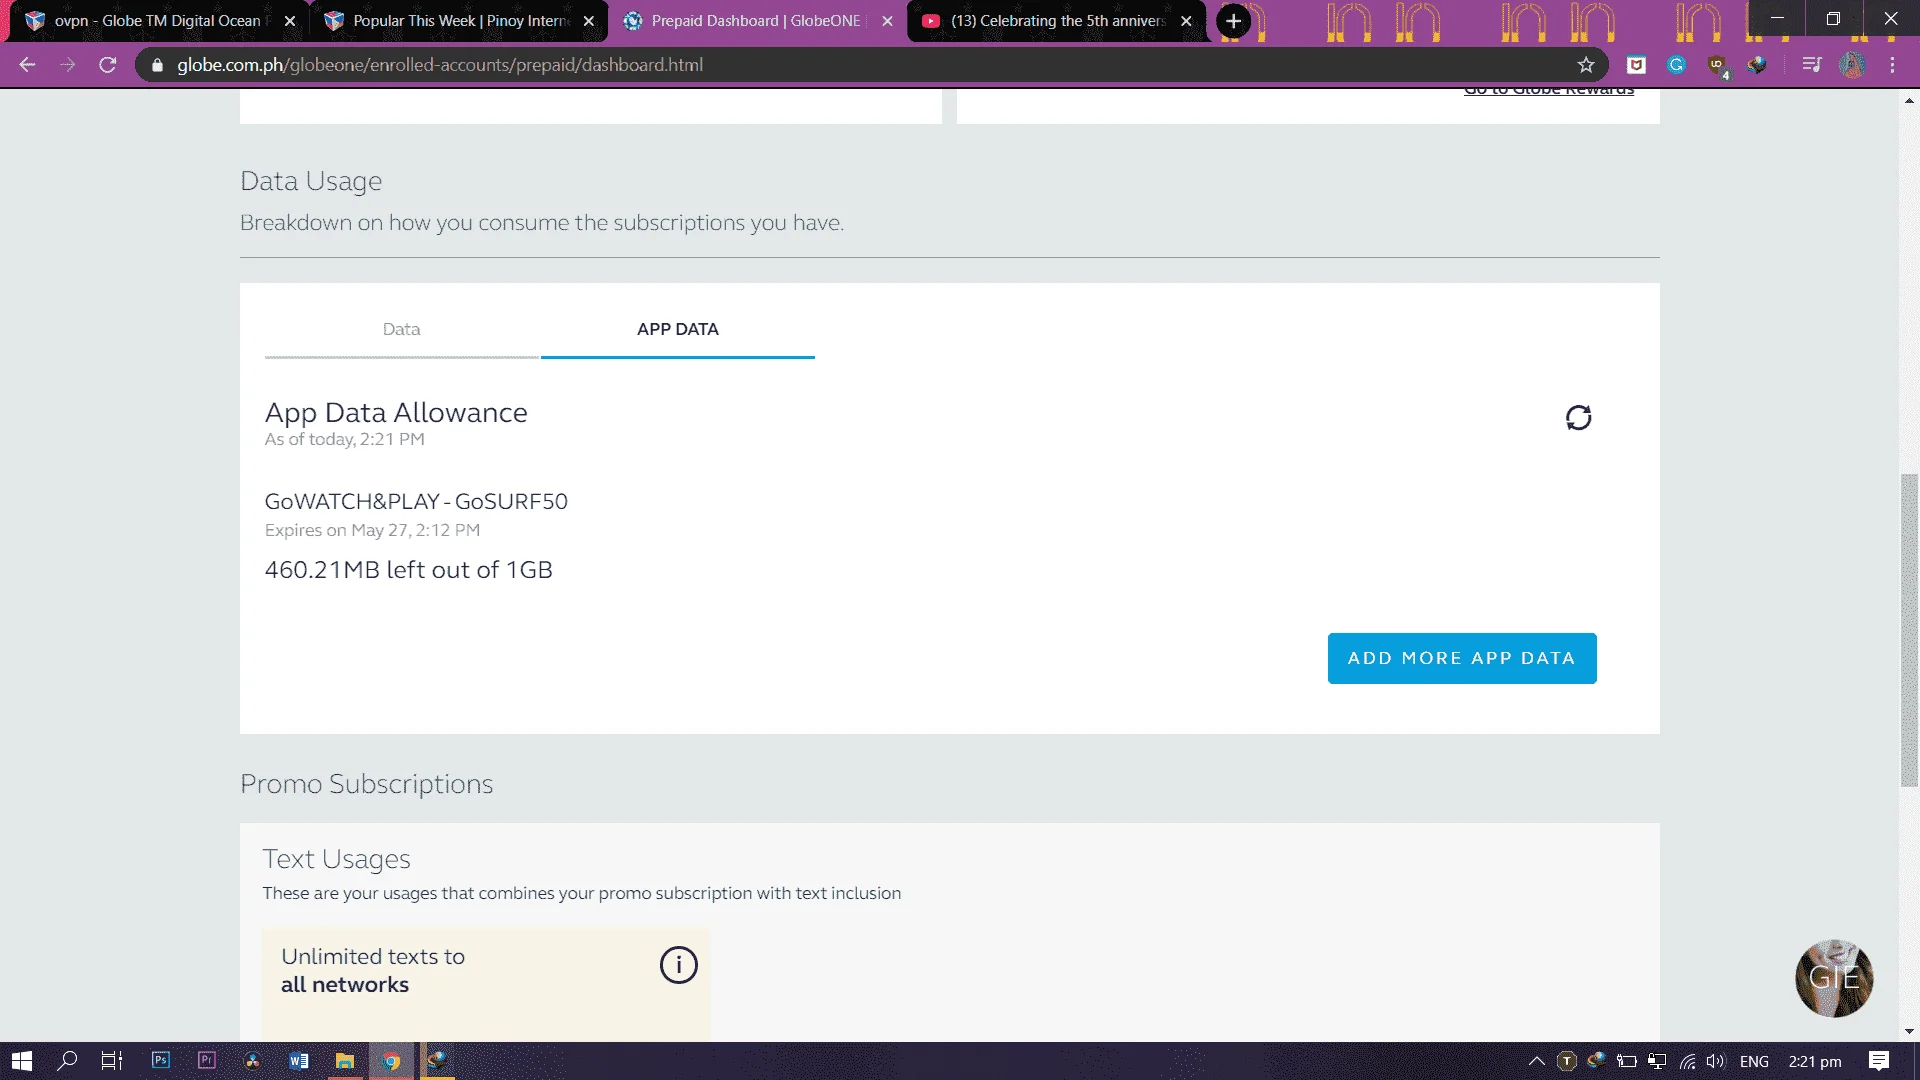Open info for Unlimited texts to all networks
Image resolution: width=1920 pixels, height=1080 pixels.
[678, 965]
